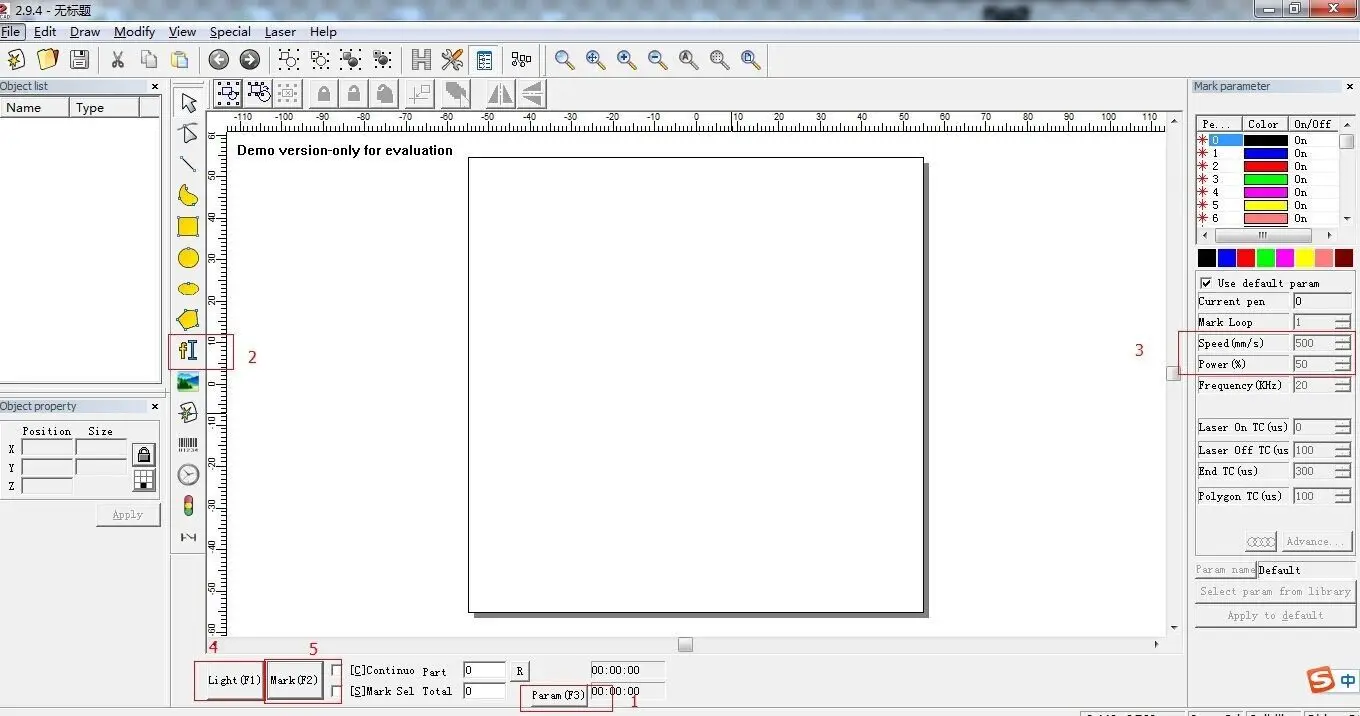The image size is (1360, 716).
Task: Select the timer clock tool
Action: click(188, 475)
